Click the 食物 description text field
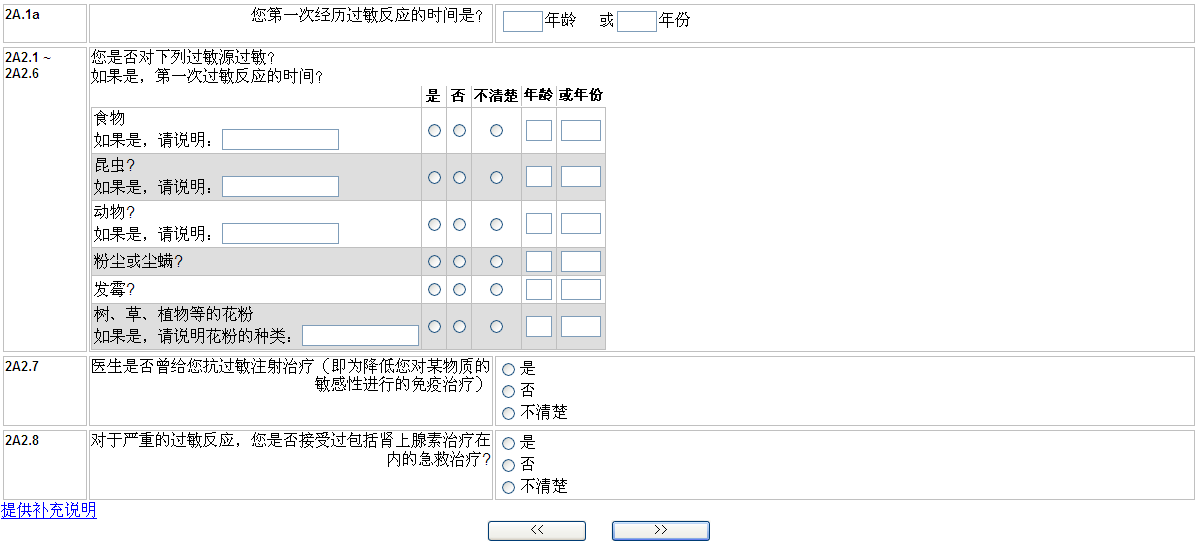Screen dimensions: 1200x547 pos(280,140)
